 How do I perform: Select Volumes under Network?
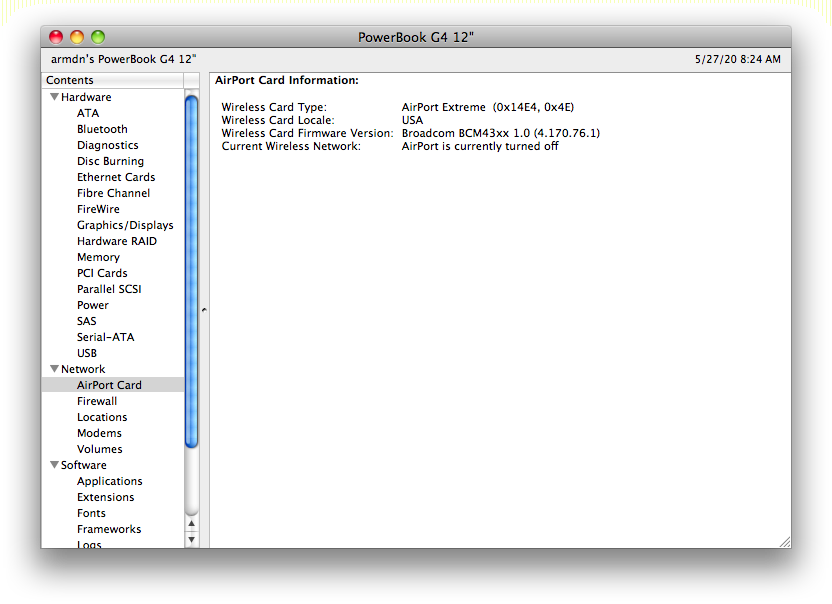[100, 449]
